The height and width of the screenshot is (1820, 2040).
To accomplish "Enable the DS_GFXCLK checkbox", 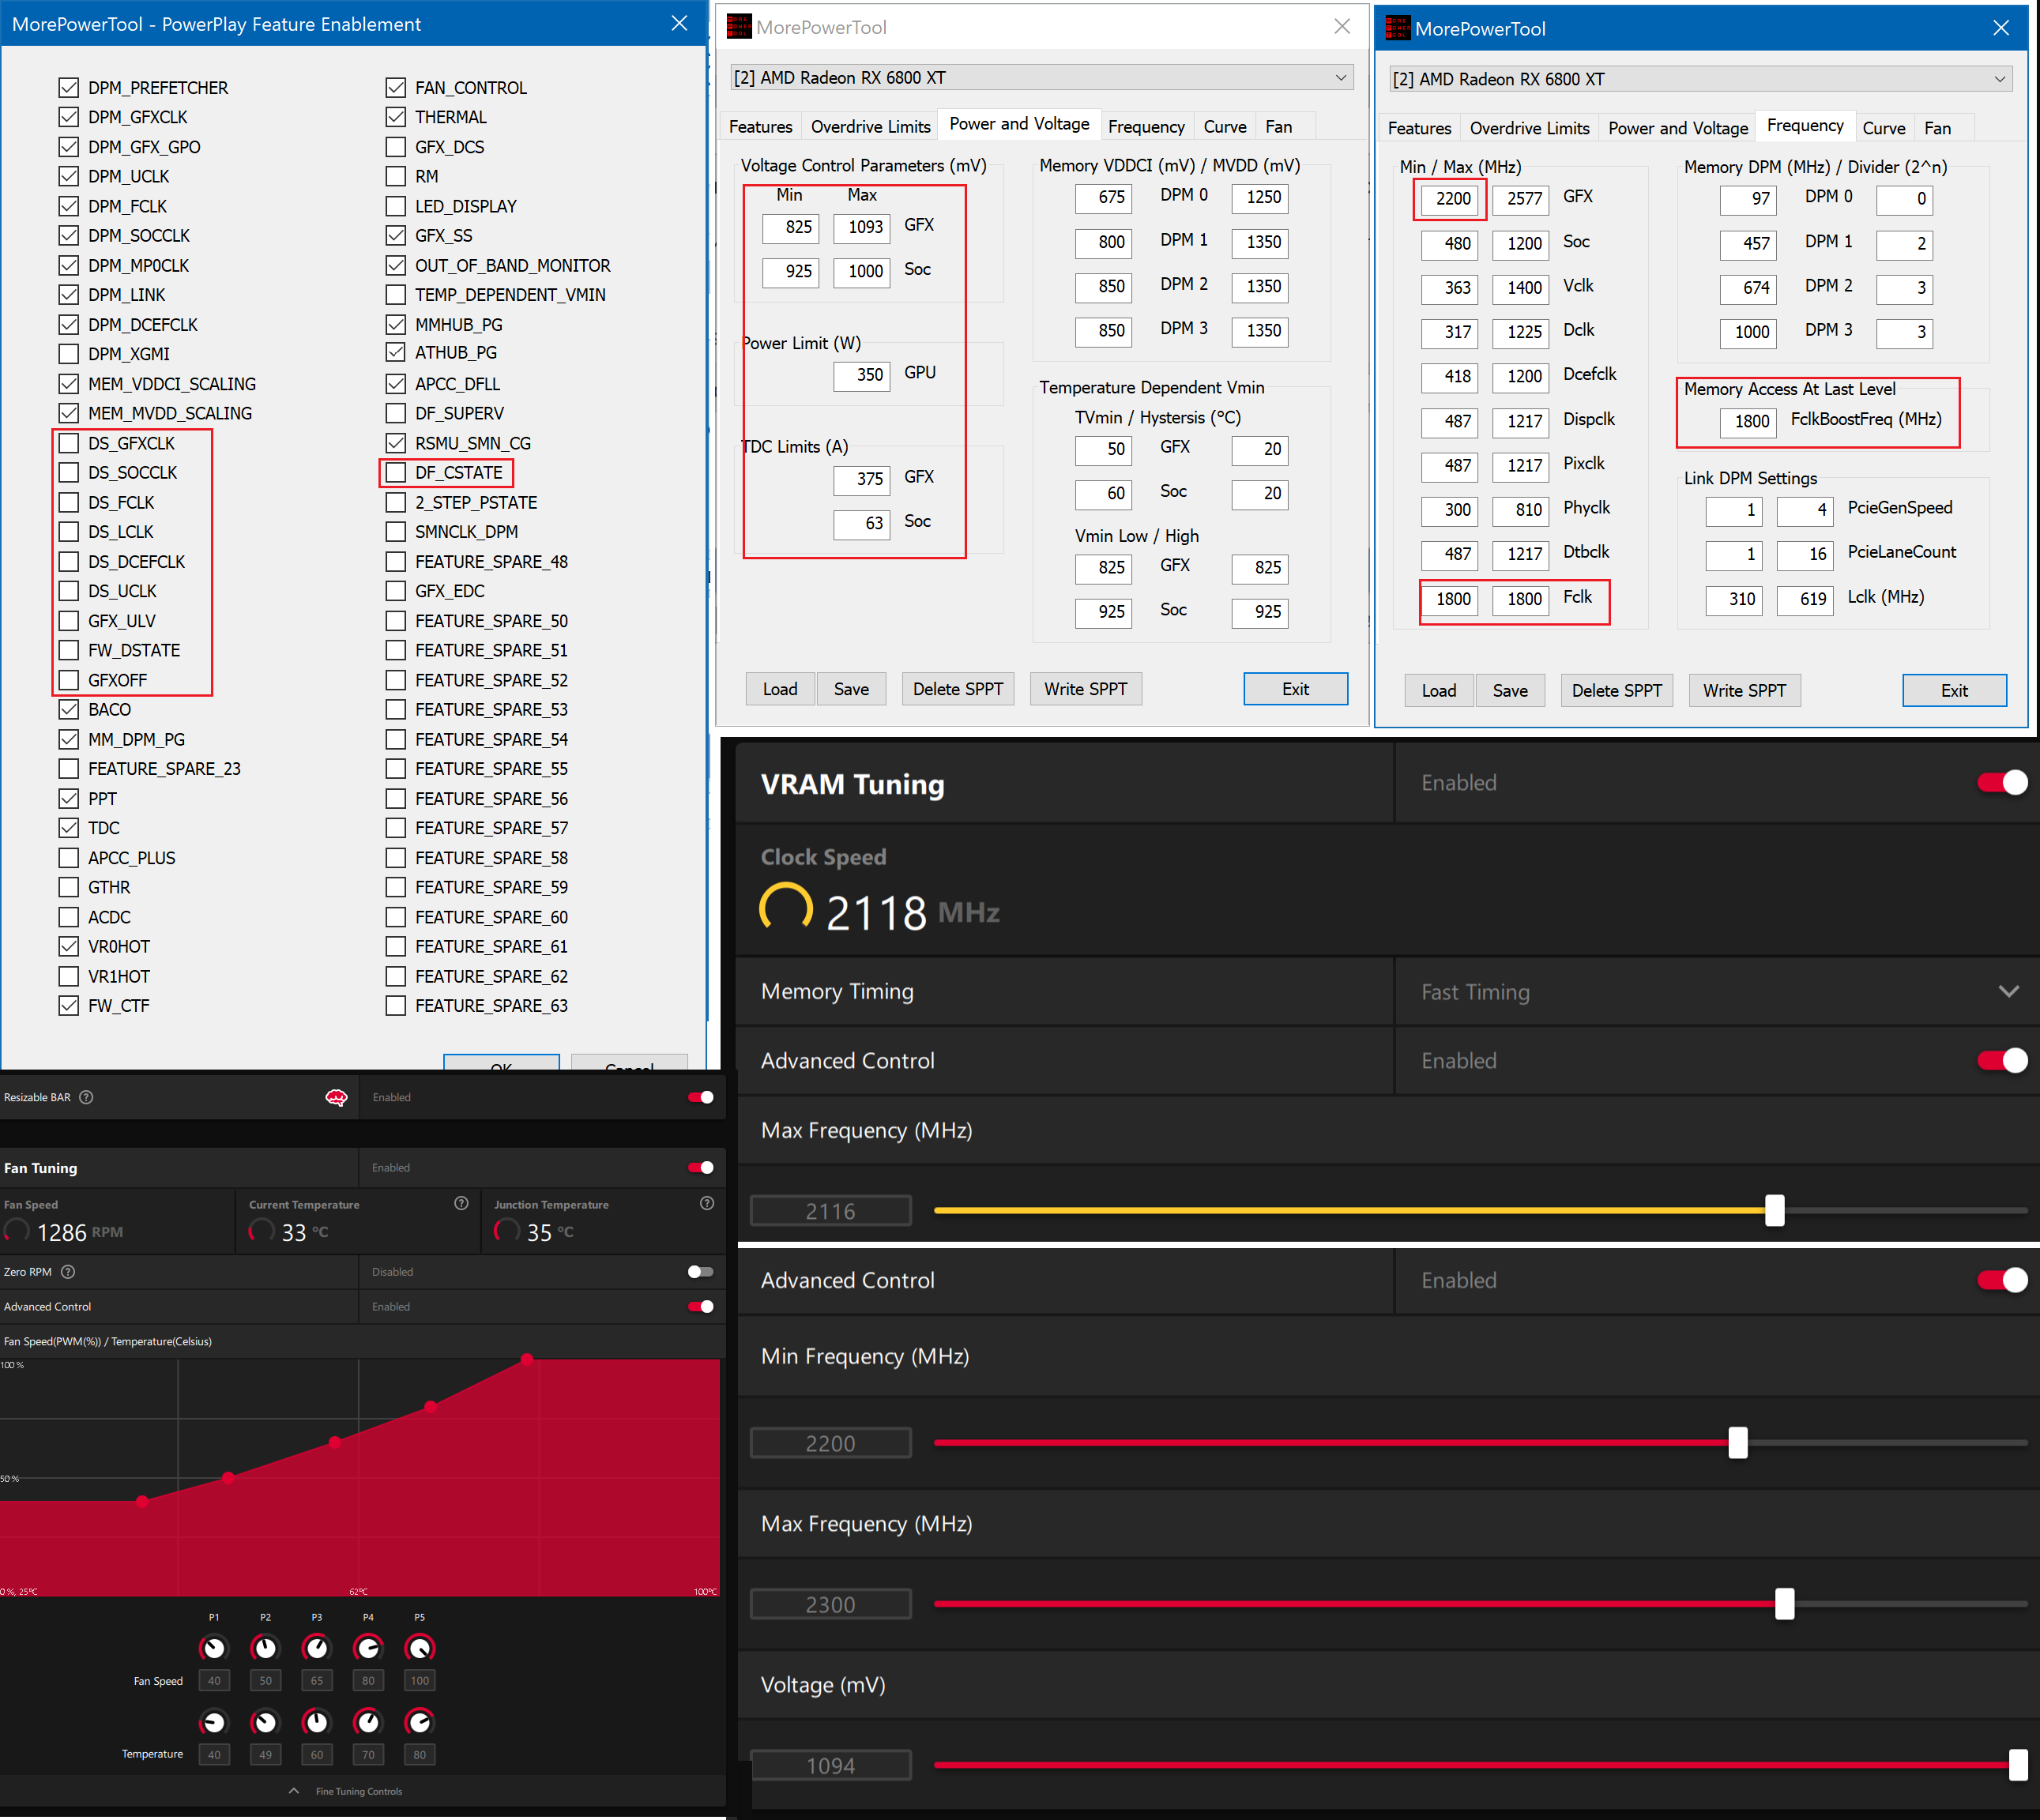I will pos(69,443).
